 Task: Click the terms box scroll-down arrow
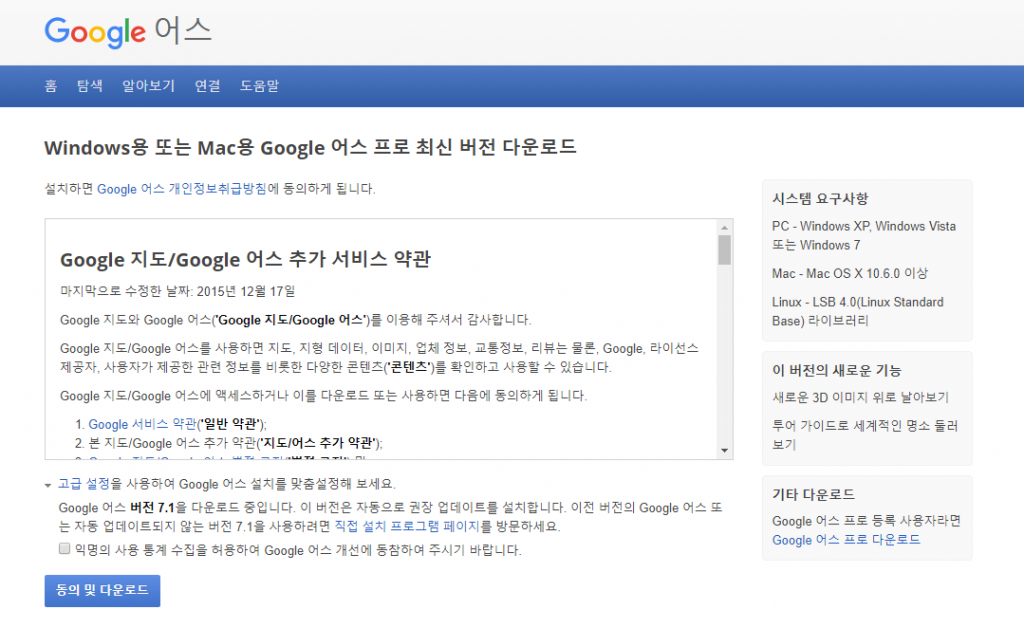click(724, 451)
